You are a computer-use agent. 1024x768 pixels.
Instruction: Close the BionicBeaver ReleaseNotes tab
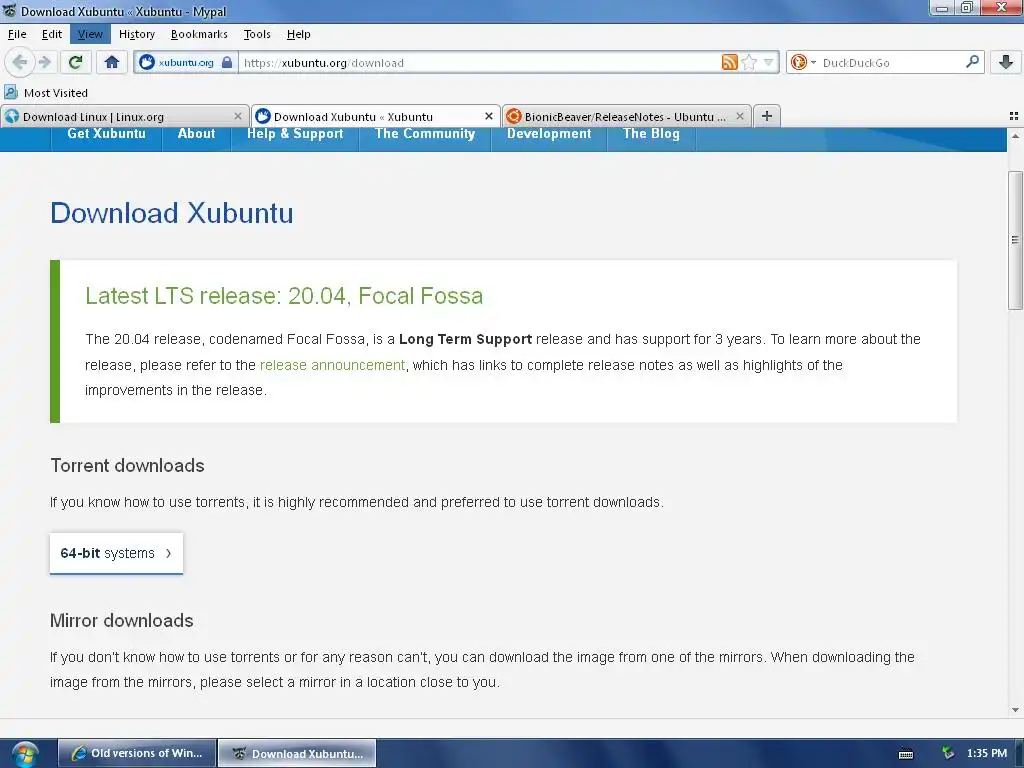tap(739, 116)
